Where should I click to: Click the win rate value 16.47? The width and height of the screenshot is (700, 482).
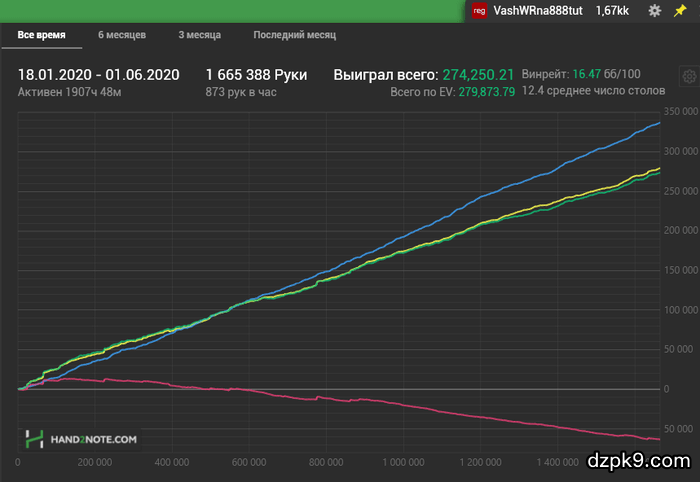(585, 75)
